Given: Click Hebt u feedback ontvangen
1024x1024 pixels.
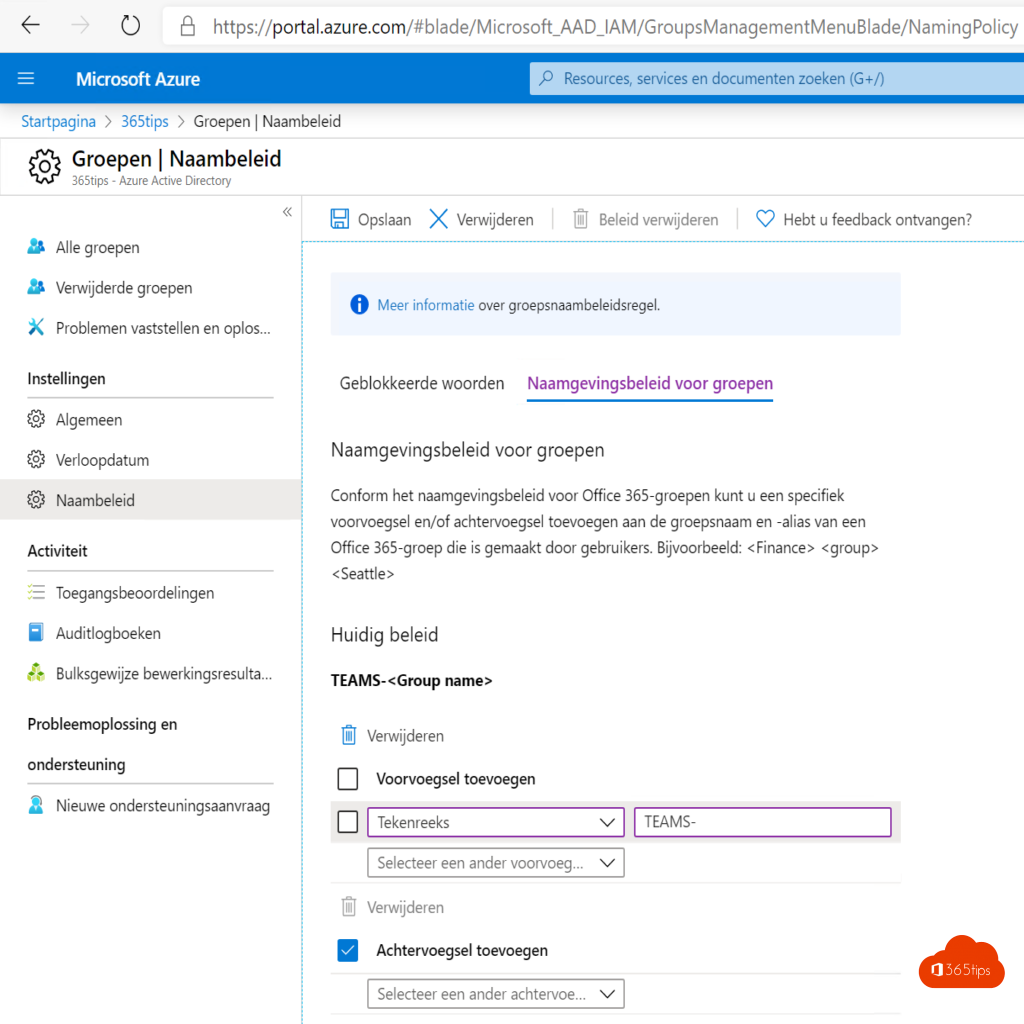Looking at the screenshot, I should pyautogui.click(x=863, y=219).
